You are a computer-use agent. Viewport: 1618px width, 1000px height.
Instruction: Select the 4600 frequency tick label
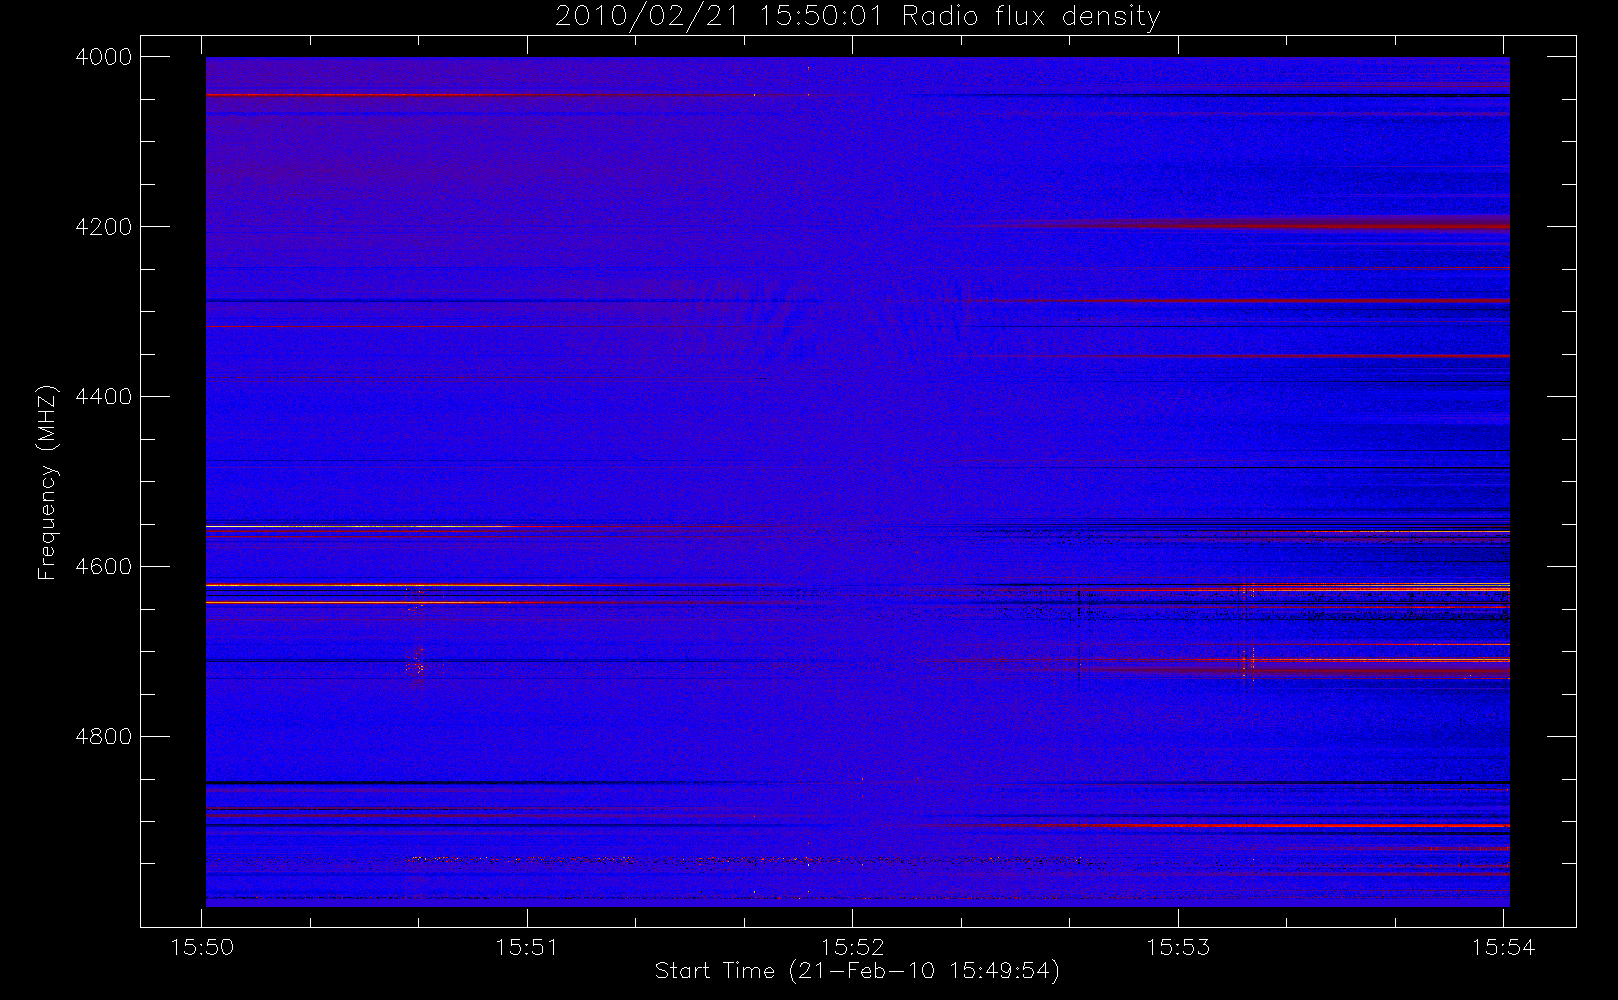[x=104, y=567]
